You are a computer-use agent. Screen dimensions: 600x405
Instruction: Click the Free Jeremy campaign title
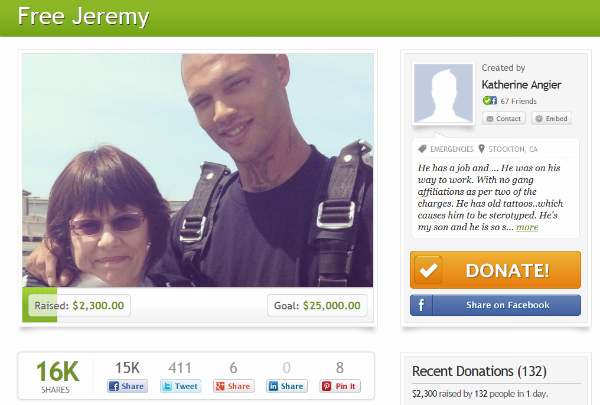(x=83, y=16)
